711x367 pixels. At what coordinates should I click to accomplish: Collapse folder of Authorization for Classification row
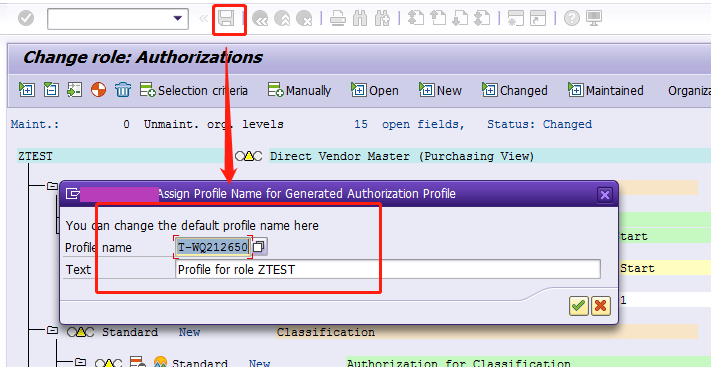(x=80, y=362)
